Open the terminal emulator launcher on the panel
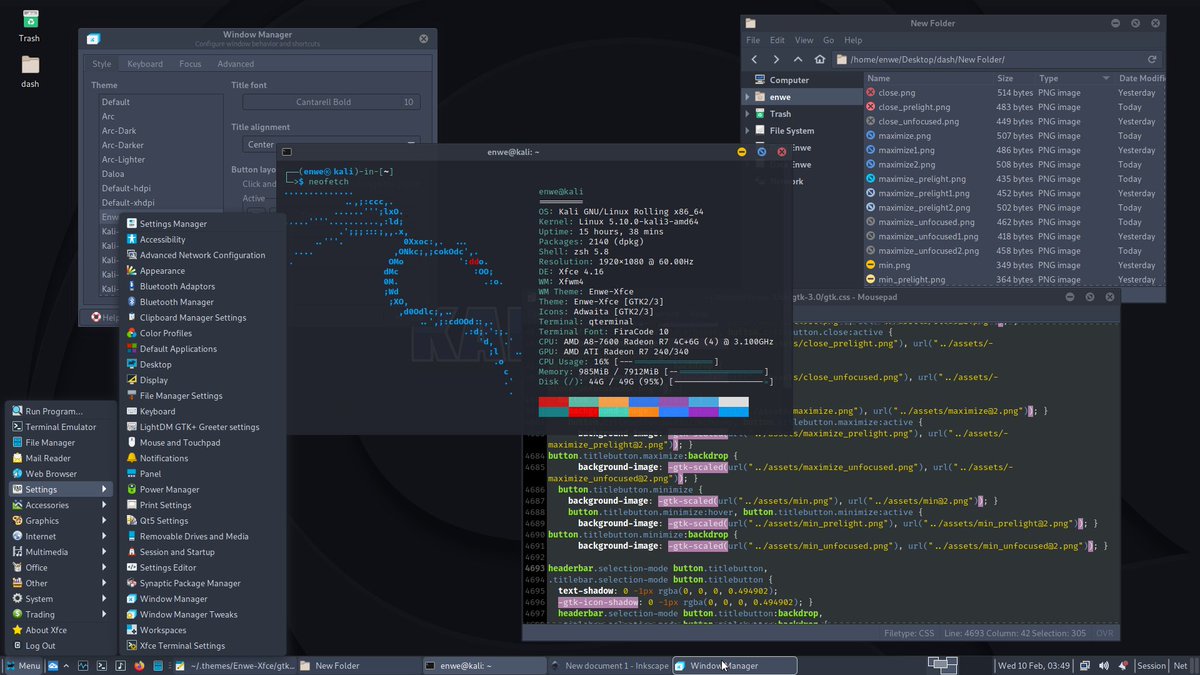The width and height of the screenshot is (1200, 675). click(101, 665)
